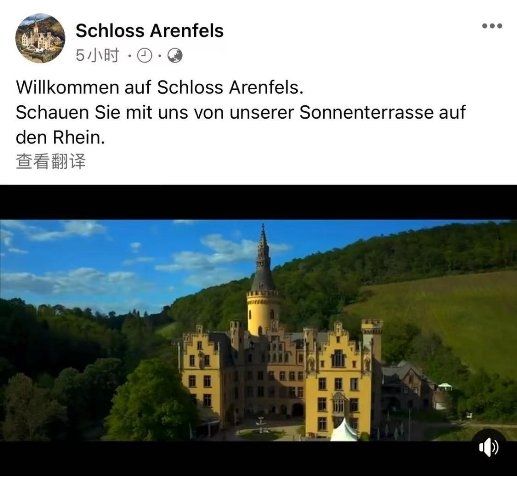Click the left yellow castle wing in the video
The width and height of the screenshot is (517, 488).
pyautogui.click(x=201, y=373)
